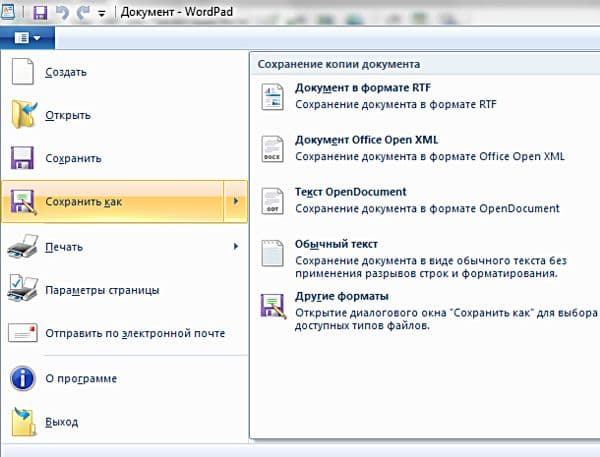600x457 pixels.
Task: Expand the Сохранить как submenu arrow
Action: click(x=235, y=202)
